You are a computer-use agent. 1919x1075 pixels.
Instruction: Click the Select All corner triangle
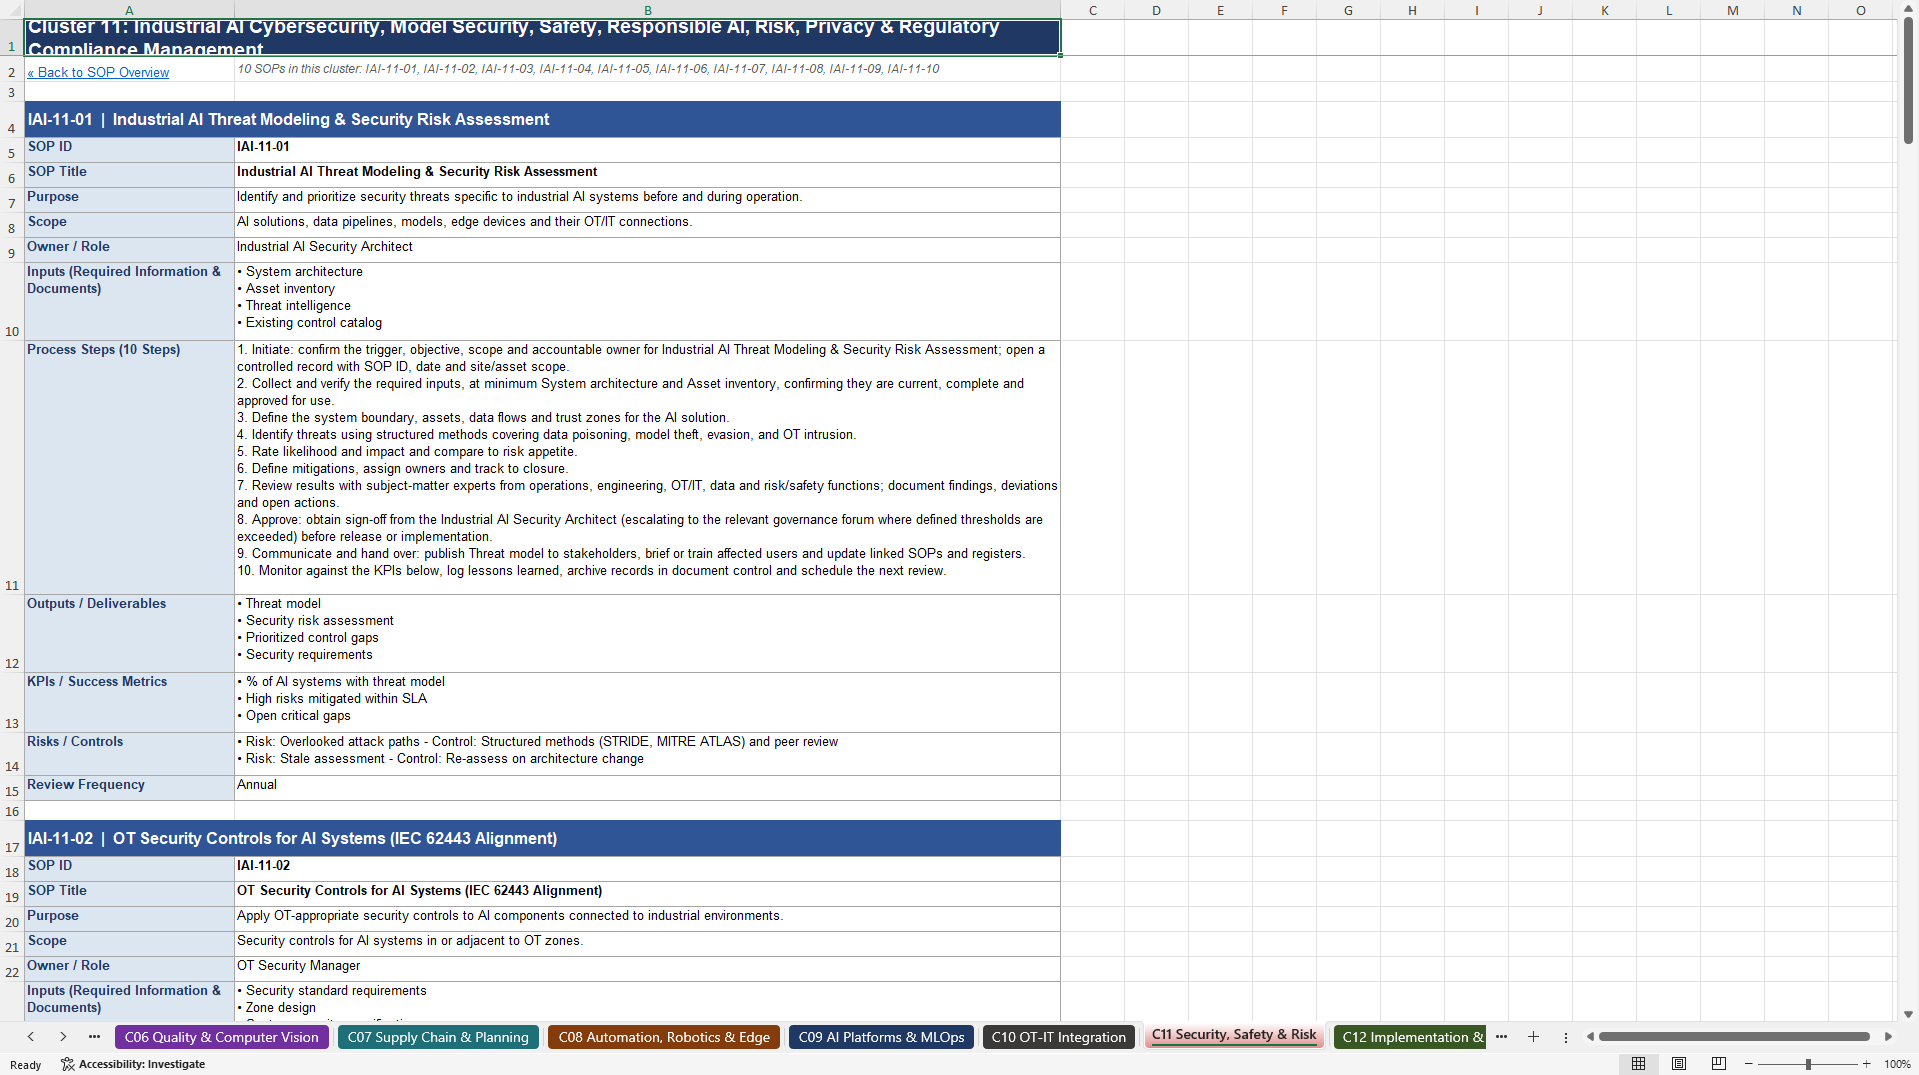tap(12, 10)
